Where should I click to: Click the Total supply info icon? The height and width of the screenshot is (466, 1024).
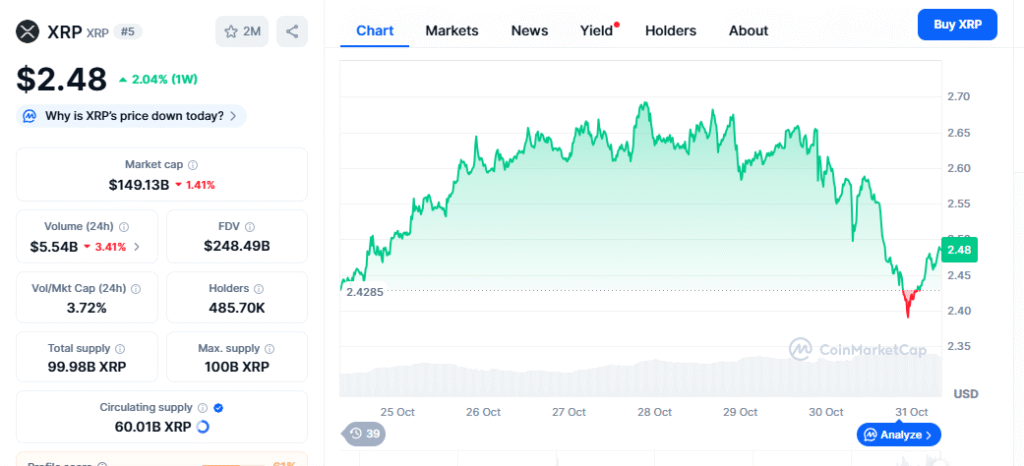[120, 349]
